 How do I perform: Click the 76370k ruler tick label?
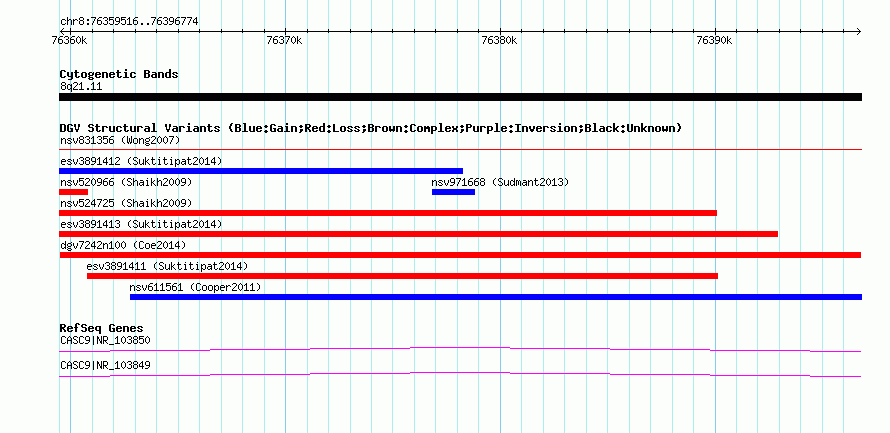tap(284, 40)
